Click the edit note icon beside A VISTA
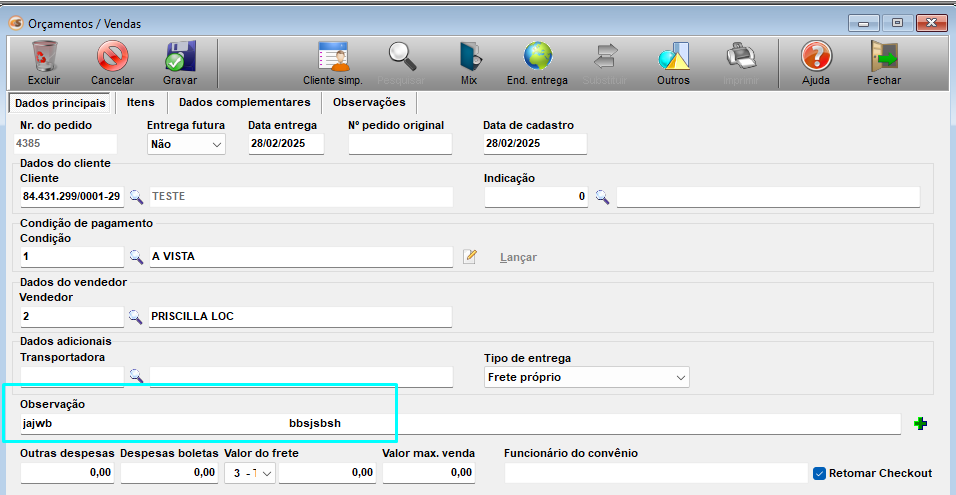Screen dimensions: 956x495 (470, 257)
